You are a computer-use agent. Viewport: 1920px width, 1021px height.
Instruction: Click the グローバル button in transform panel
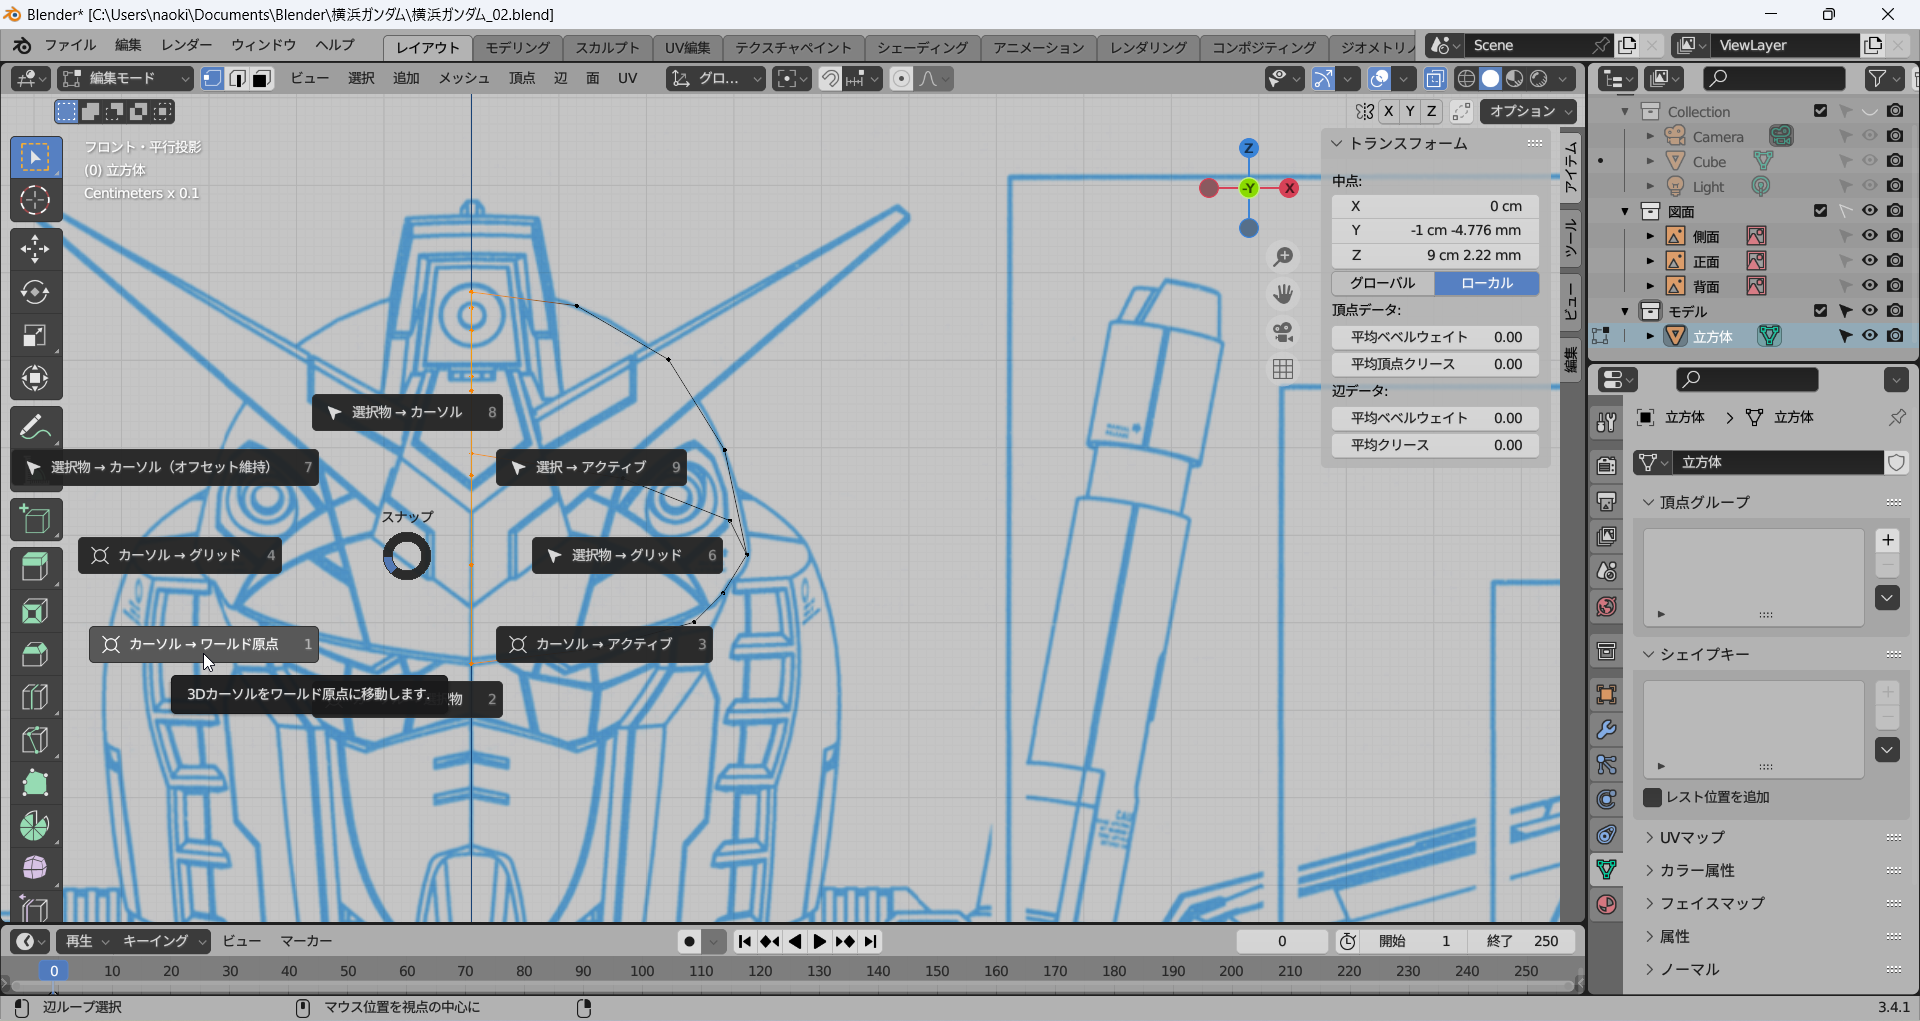[x=1383, y=283]
